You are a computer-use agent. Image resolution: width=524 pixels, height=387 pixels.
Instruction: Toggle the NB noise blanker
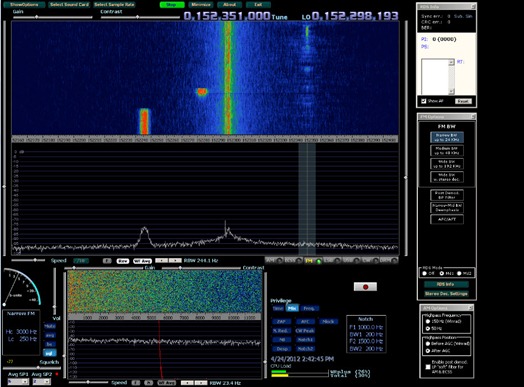point(281,340)
